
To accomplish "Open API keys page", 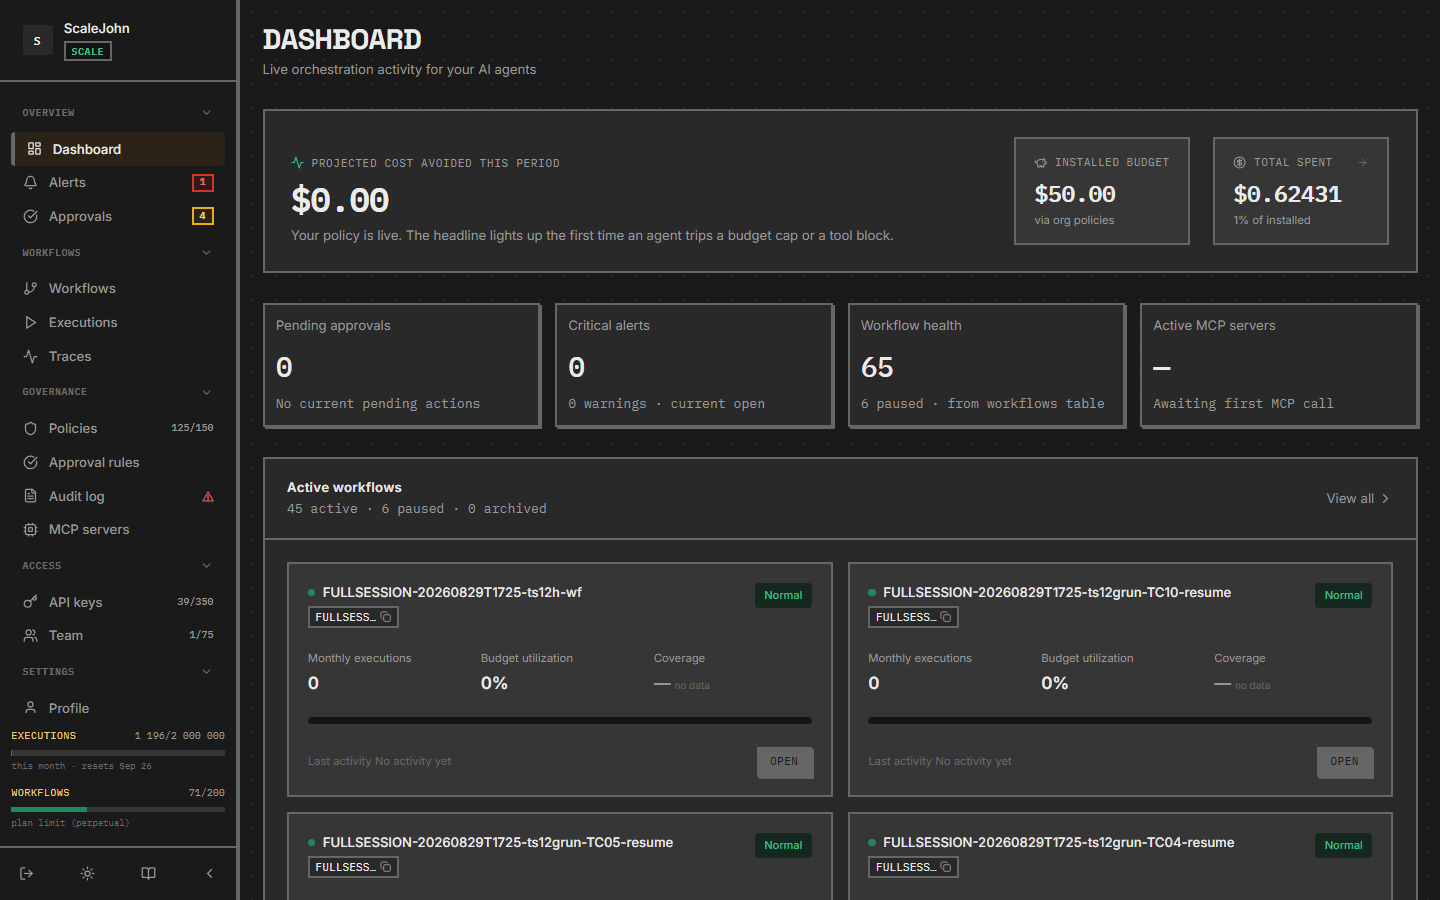I will click(x=118, y=602).
